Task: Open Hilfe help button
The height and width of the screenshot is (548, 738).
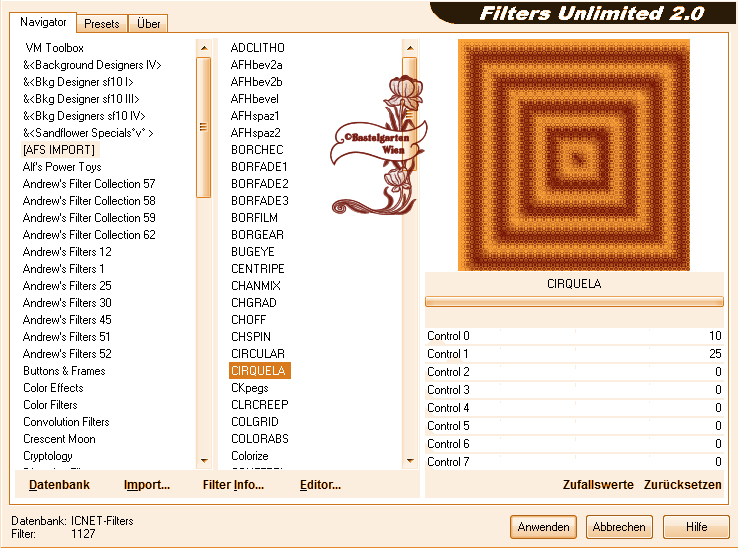Action: (x=696, y=527)
